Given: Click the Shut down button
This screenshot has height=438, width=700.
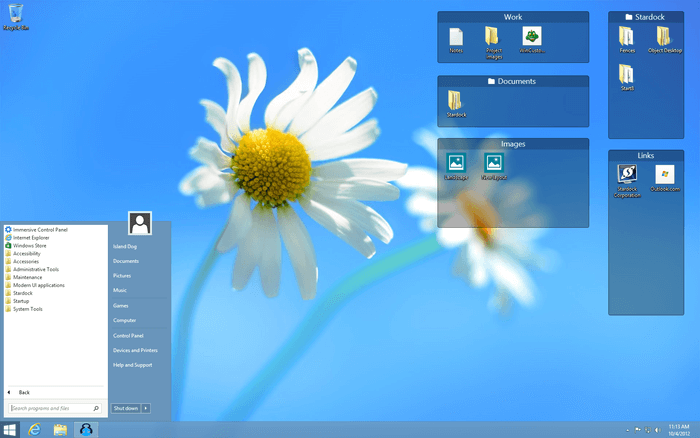Looking at the screenshot, I should coord(125,408).
